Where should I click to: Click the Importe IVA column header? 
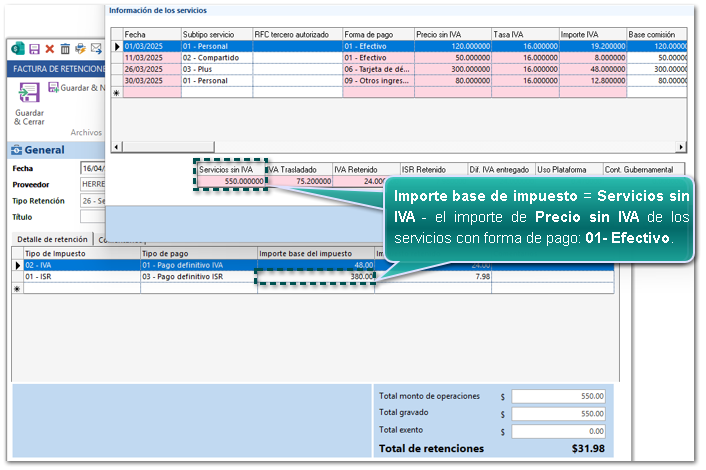coord(593,34)
